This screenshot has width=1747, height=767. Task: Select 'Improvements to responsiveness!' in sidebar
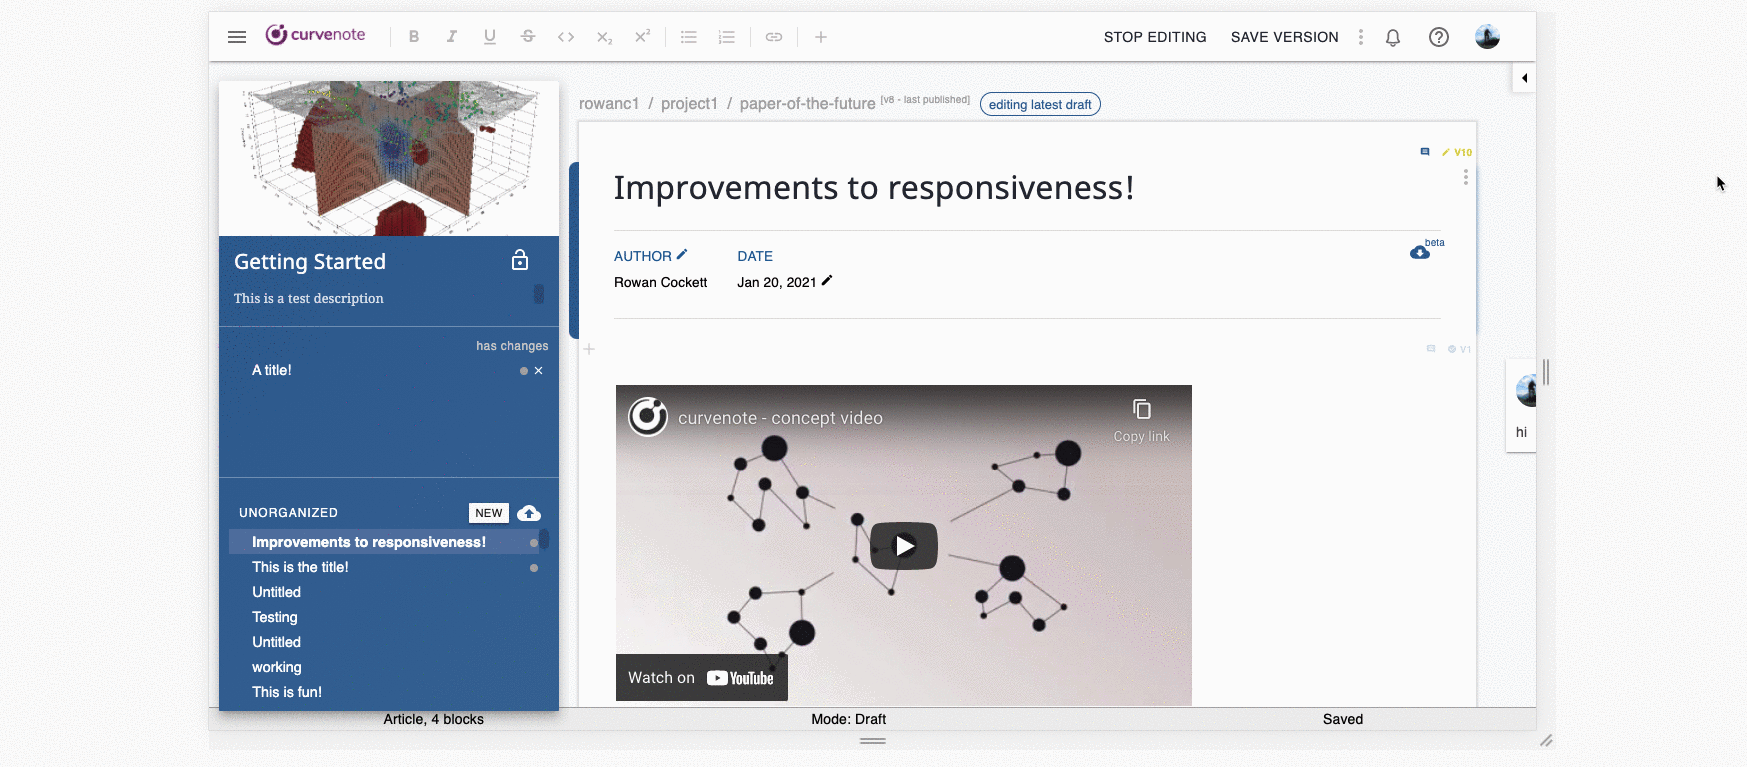369,542
